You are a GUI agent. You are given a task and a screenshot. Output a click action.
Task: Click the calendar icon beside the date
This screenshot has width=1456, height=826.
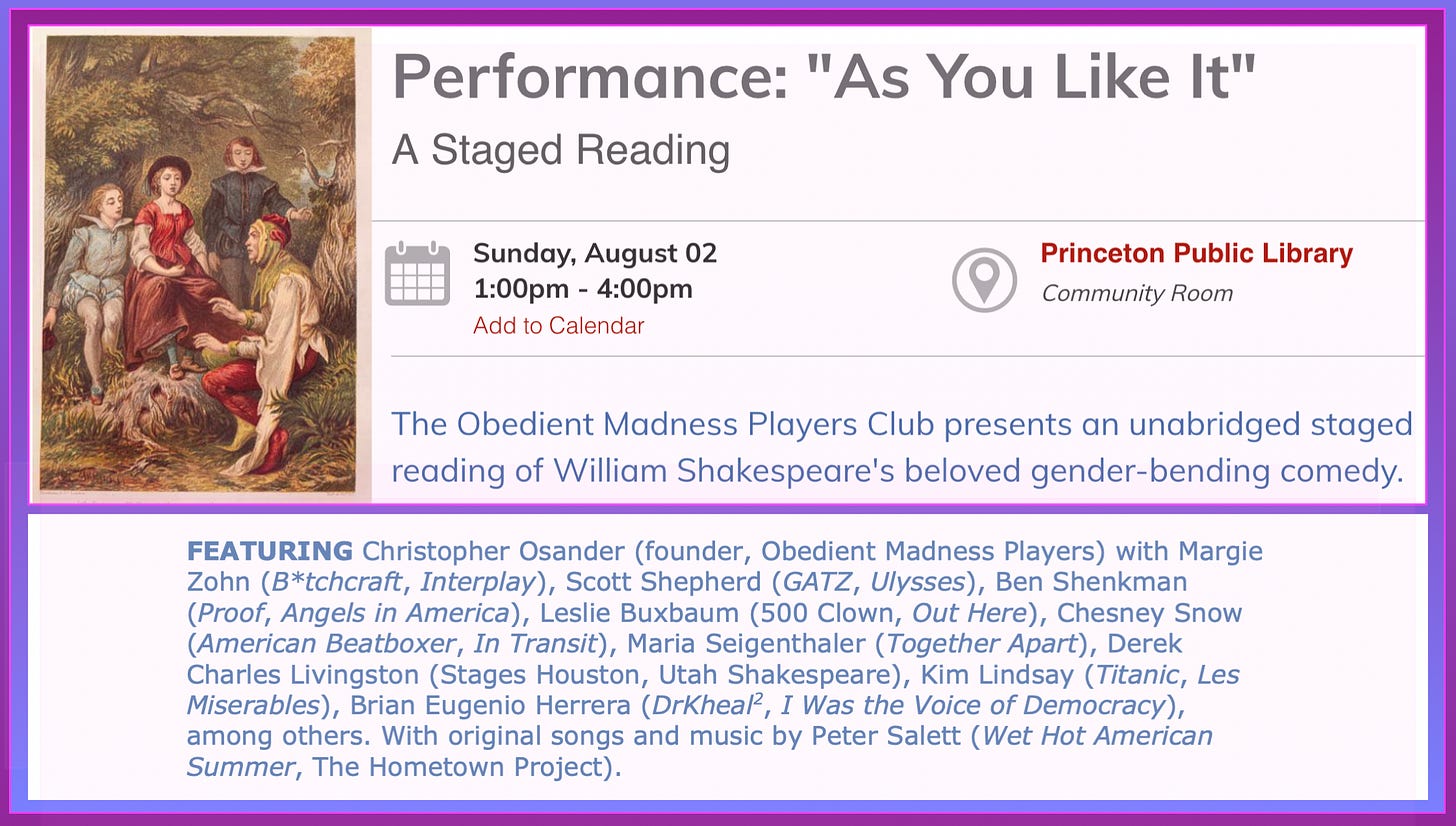418,273
